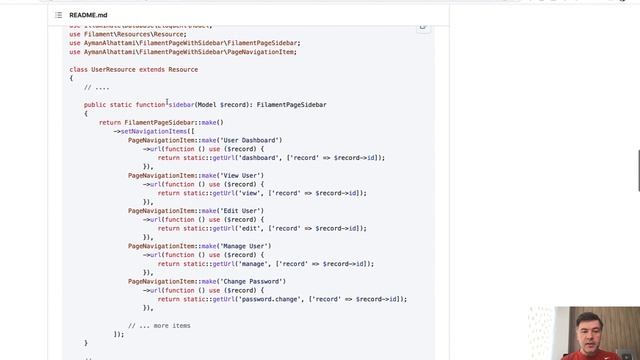Click PageNavigationItem::make('Manage User') line
The width and height of the screenshot is (640, 360).
pyautogui.click(x=200, y=246)
